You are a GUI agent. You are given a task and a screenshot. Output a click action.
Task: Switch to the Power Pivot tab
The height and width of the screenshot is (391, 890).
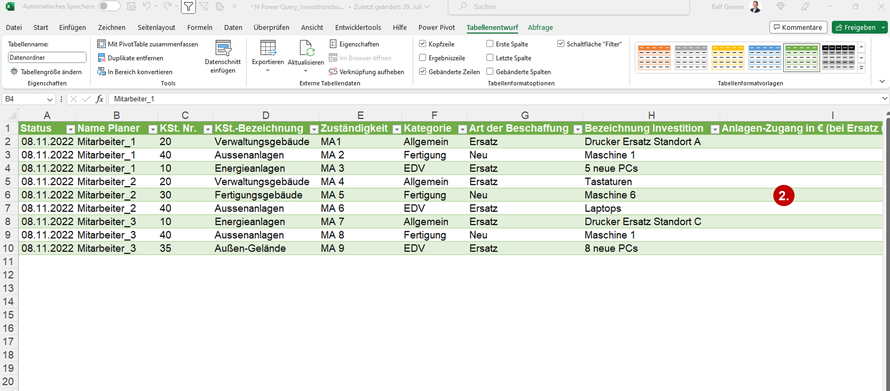pyautogui.click(x=436, y=27)
